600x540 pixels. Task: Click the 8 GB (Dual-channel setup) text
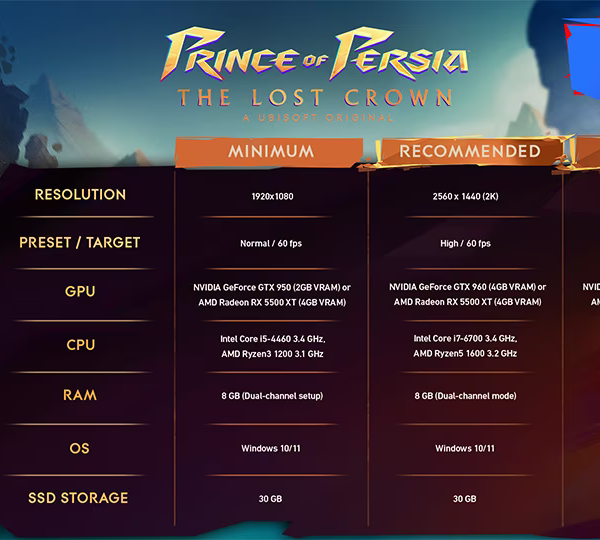272,396
